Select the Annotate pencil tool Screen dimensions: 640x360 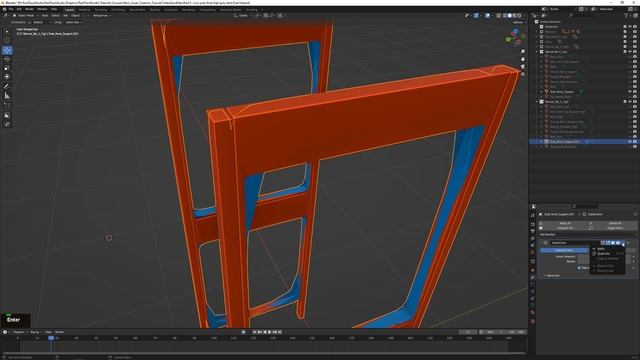[7, 87]
